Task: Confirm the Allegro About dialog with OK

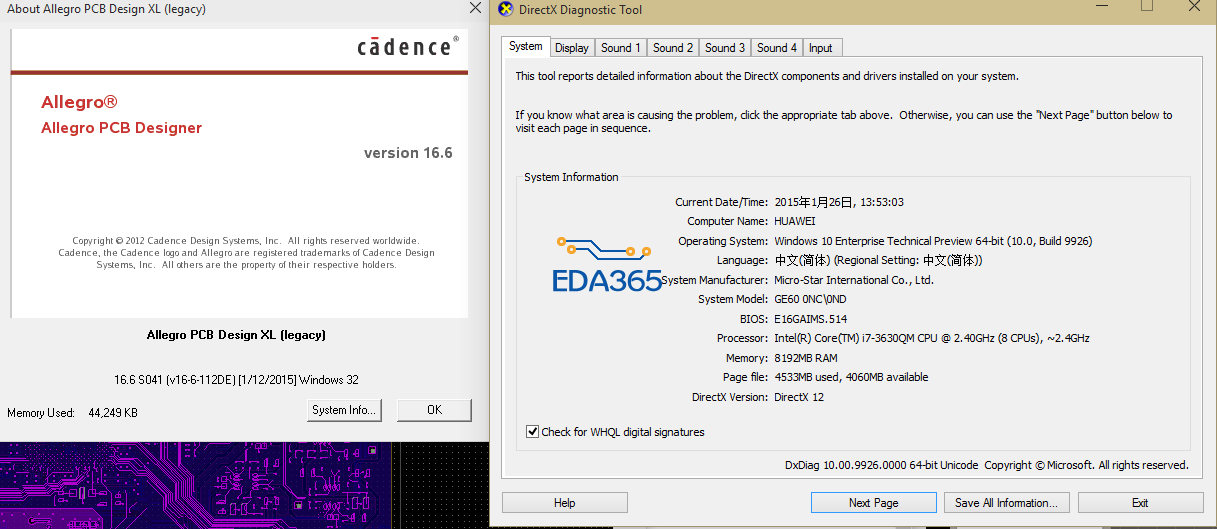Action: [x=434, y=410]
